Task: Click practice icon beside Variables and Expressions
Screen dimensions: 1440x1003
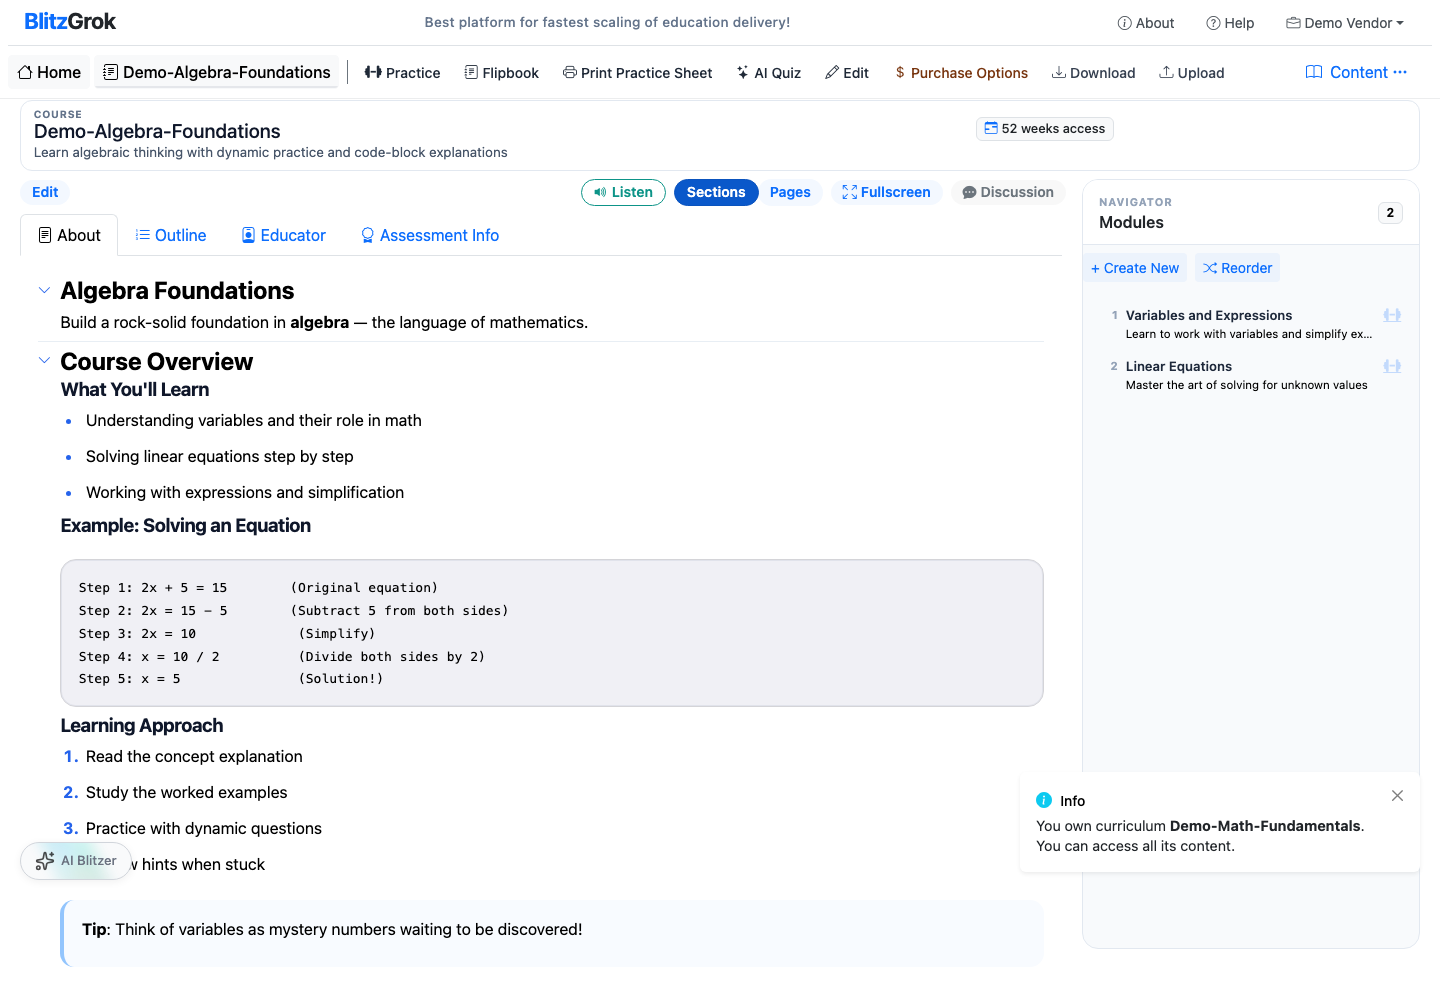Action: tap(1392, 315)
